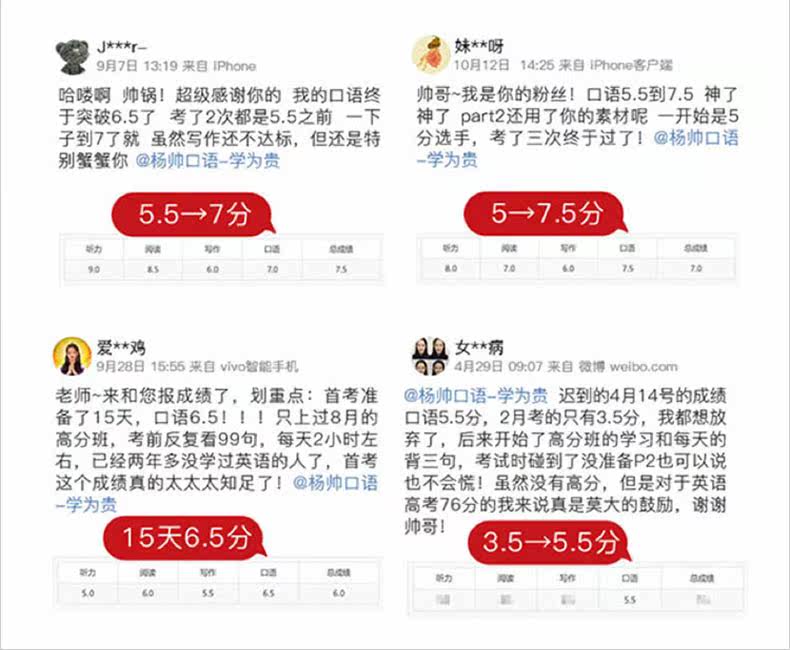
Task: Open the username J***r–
Action: (x=121, y=47)
